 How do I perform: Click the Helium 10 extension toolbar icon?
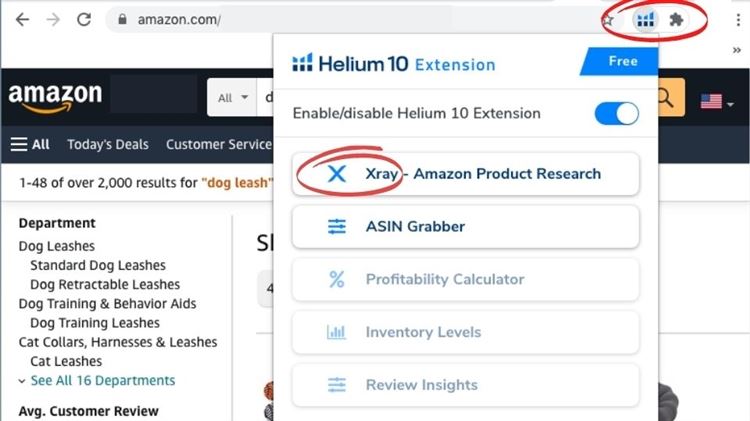coord(646,19)
